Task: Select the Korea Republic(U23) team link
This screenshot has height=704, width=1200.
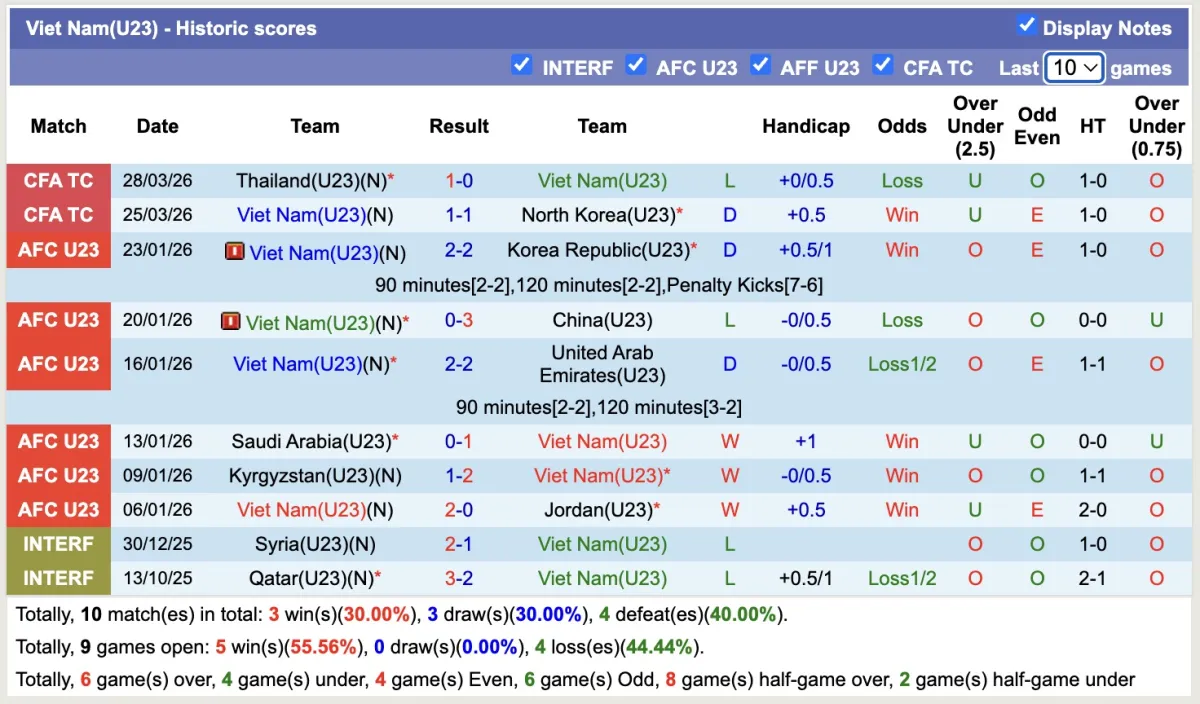Action: (598, 250)
